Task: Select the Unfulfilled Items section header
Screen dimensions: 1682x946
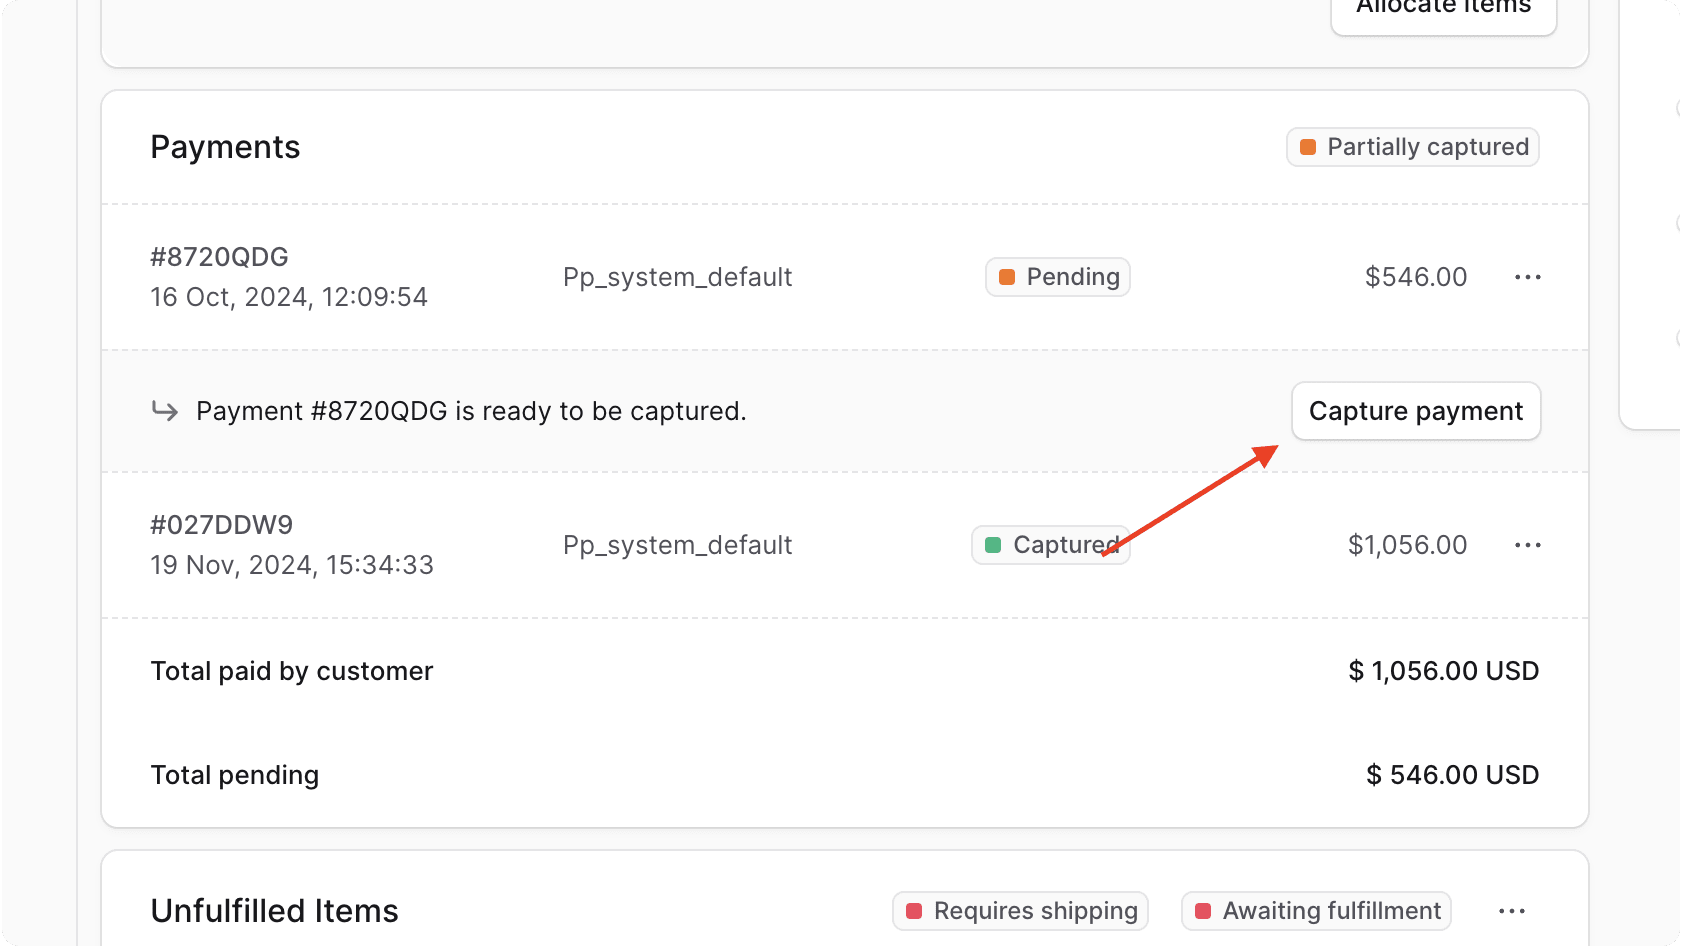Action: point(274,911)
